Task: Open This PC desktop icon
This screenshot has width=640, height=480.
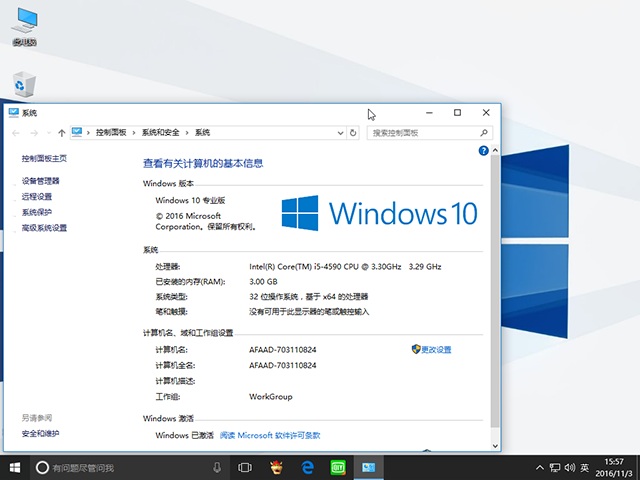Action: [23, 22]
